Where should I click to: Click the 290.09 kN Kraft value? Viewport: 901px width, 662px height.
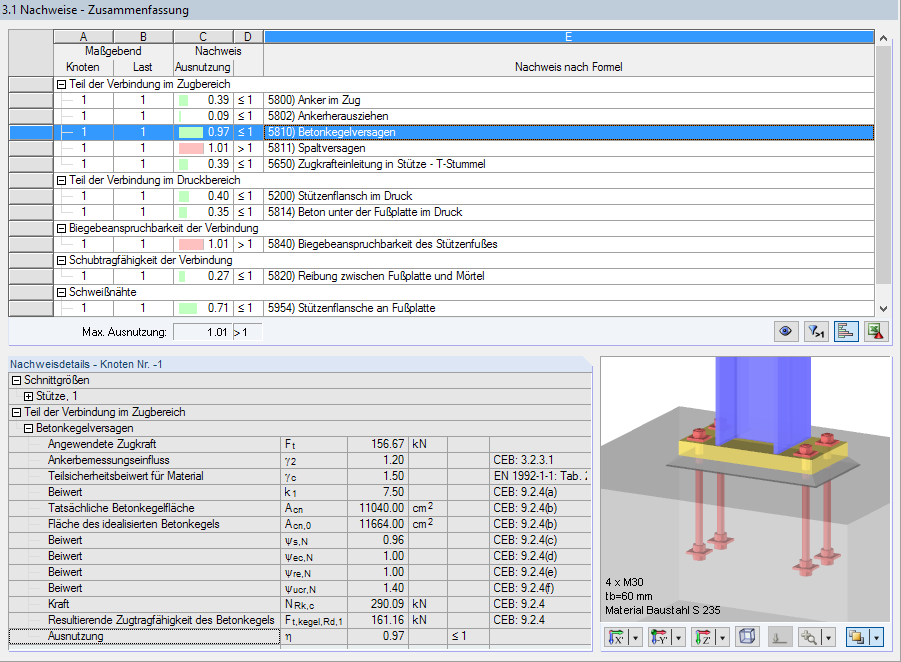[x=377, y=605]
